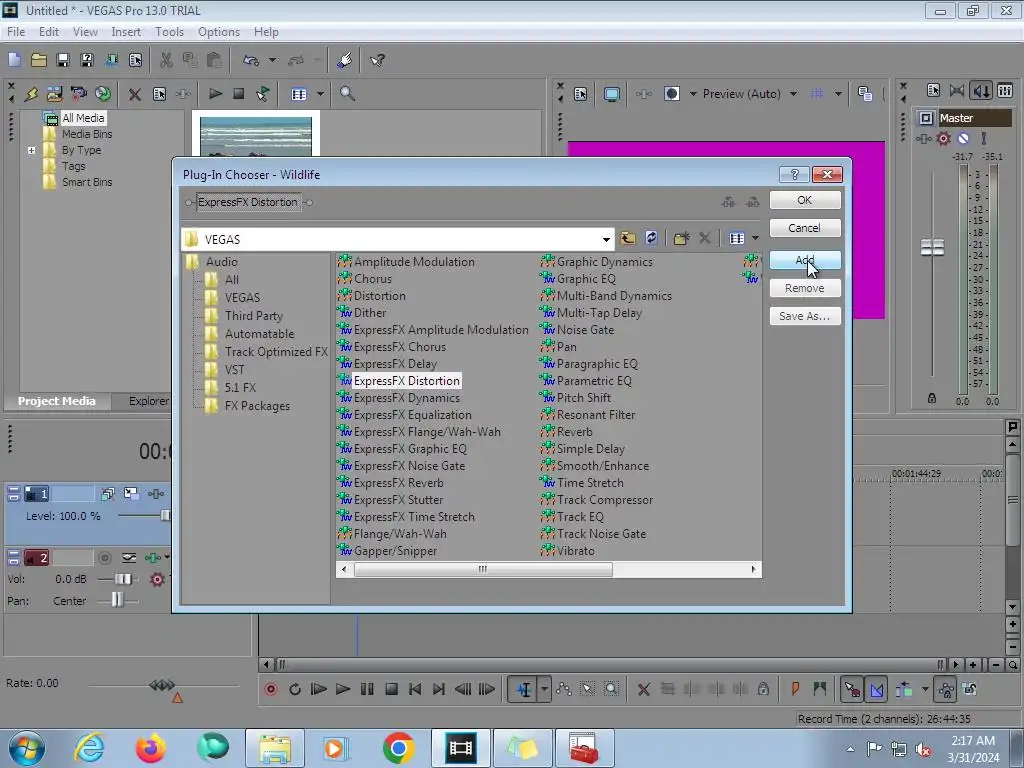Open Firefox from the taskbar
This screenshot has width=1024, height=768.
click(150, 748)
